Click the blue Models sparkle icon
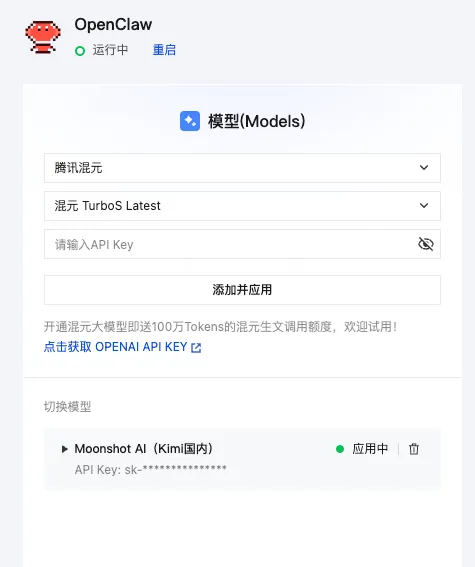 click(190, 121)
